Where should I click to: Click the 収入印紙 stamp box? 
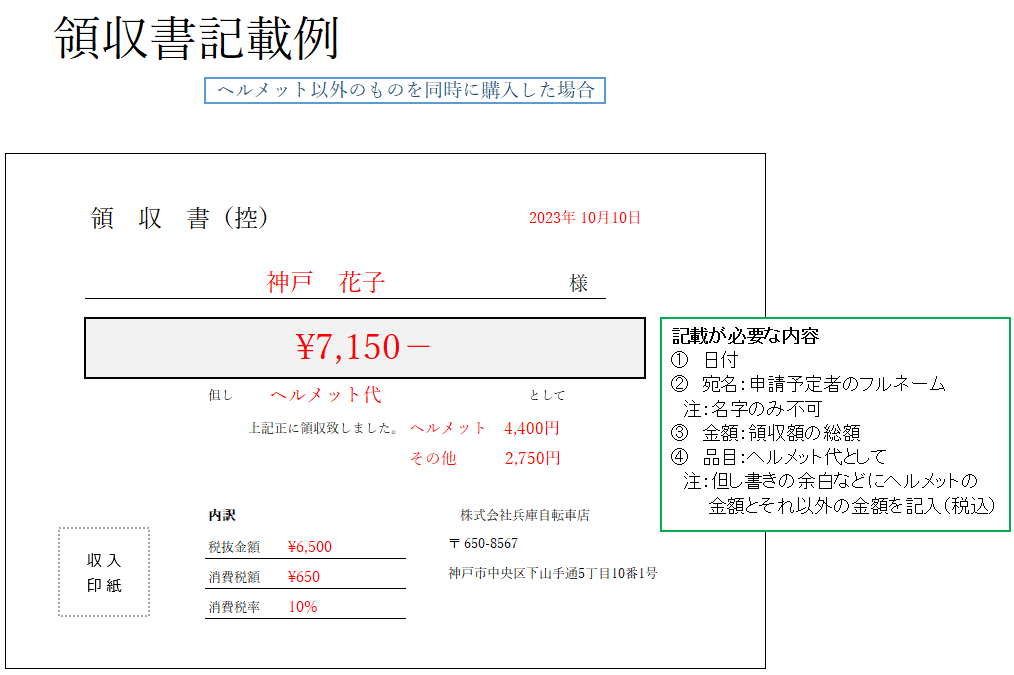(104, 572)
